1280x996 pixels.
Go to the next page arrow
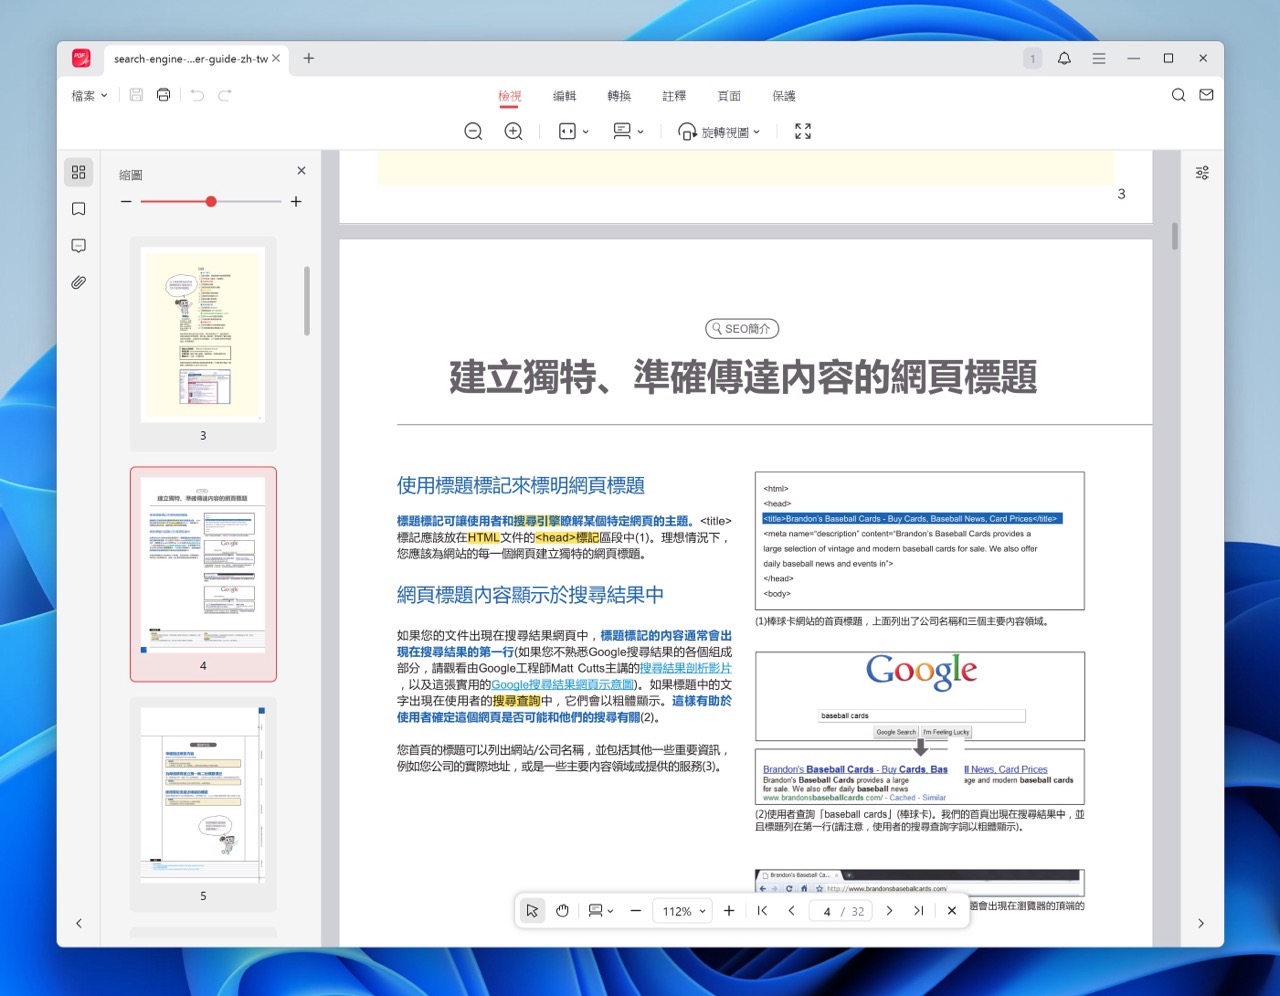889,911
